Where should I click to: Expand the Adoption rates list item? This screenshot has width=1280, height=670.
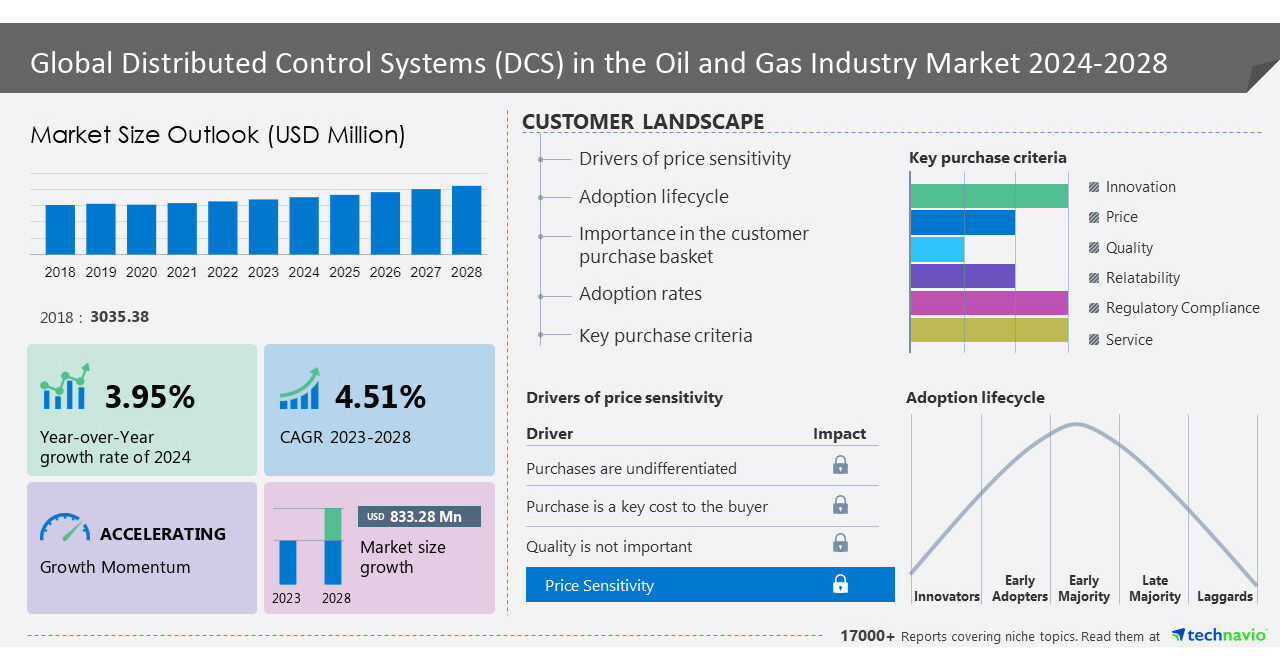pyautogui.click(x=640, y=294)
